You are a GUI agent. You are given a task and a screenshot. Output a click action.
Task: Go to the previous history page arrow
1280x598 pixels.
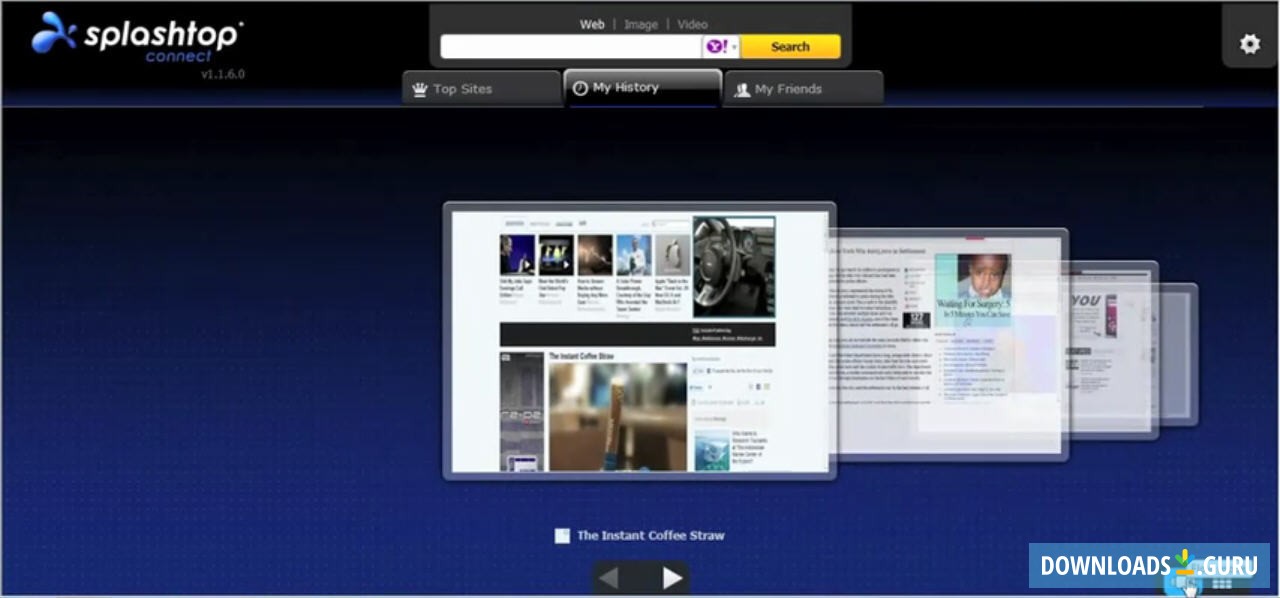(x=609, y=577)
